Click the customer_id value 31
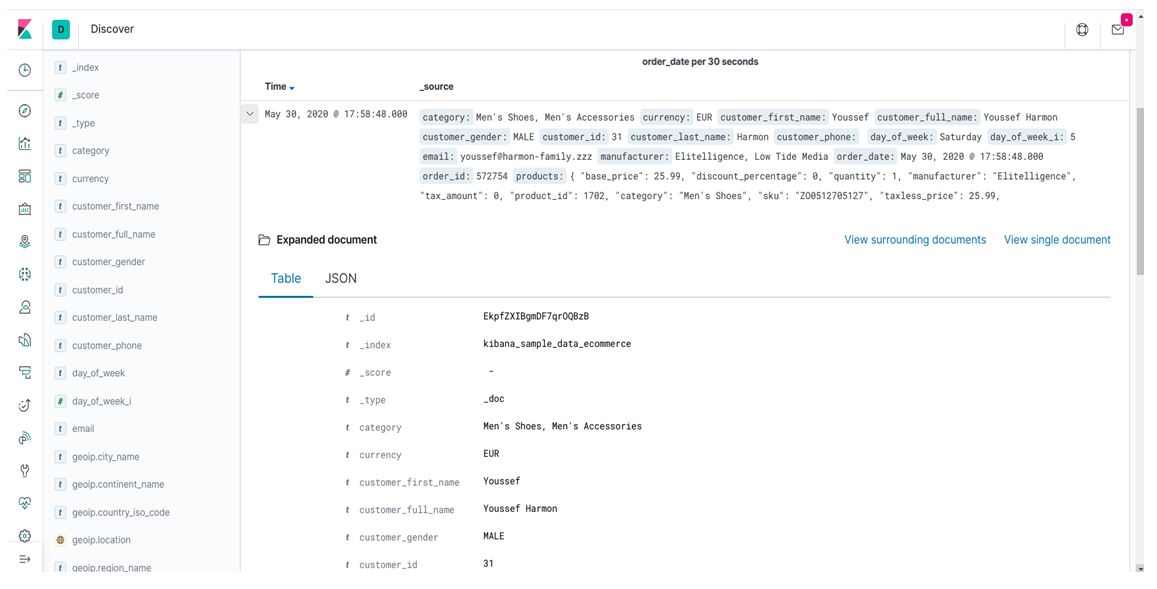 pos(488,564)
